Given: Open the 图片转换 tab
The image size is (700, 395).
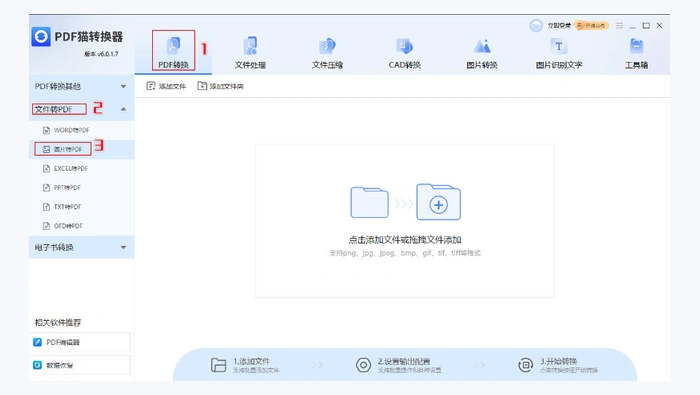Looking at the screenshot, I should click(482, 52).
